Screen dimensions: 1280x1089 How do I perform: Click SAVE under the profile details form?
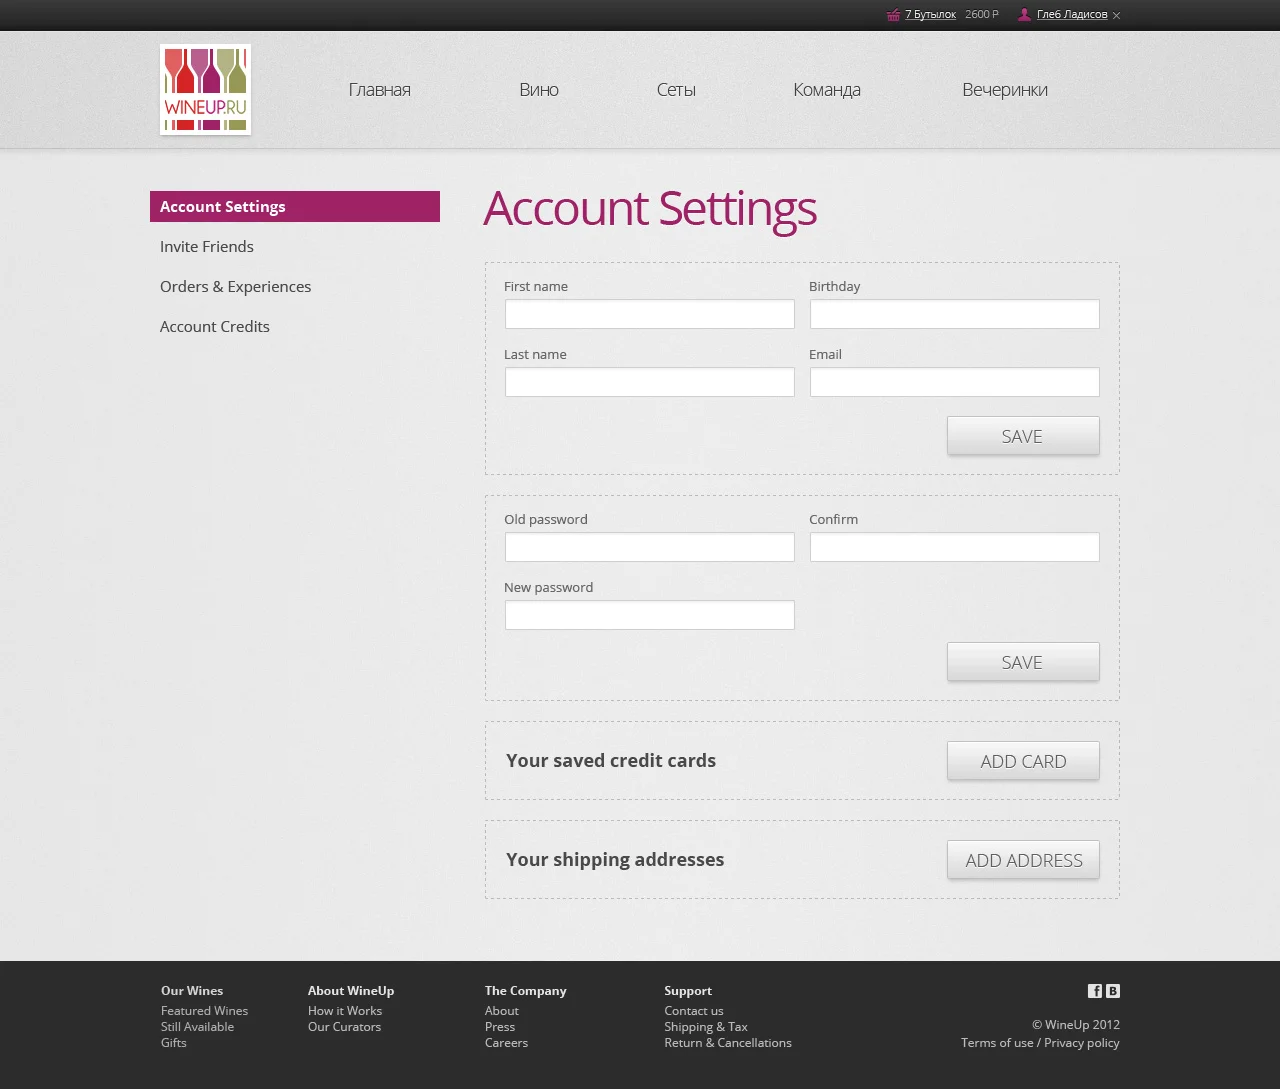tap(1022, 436)
